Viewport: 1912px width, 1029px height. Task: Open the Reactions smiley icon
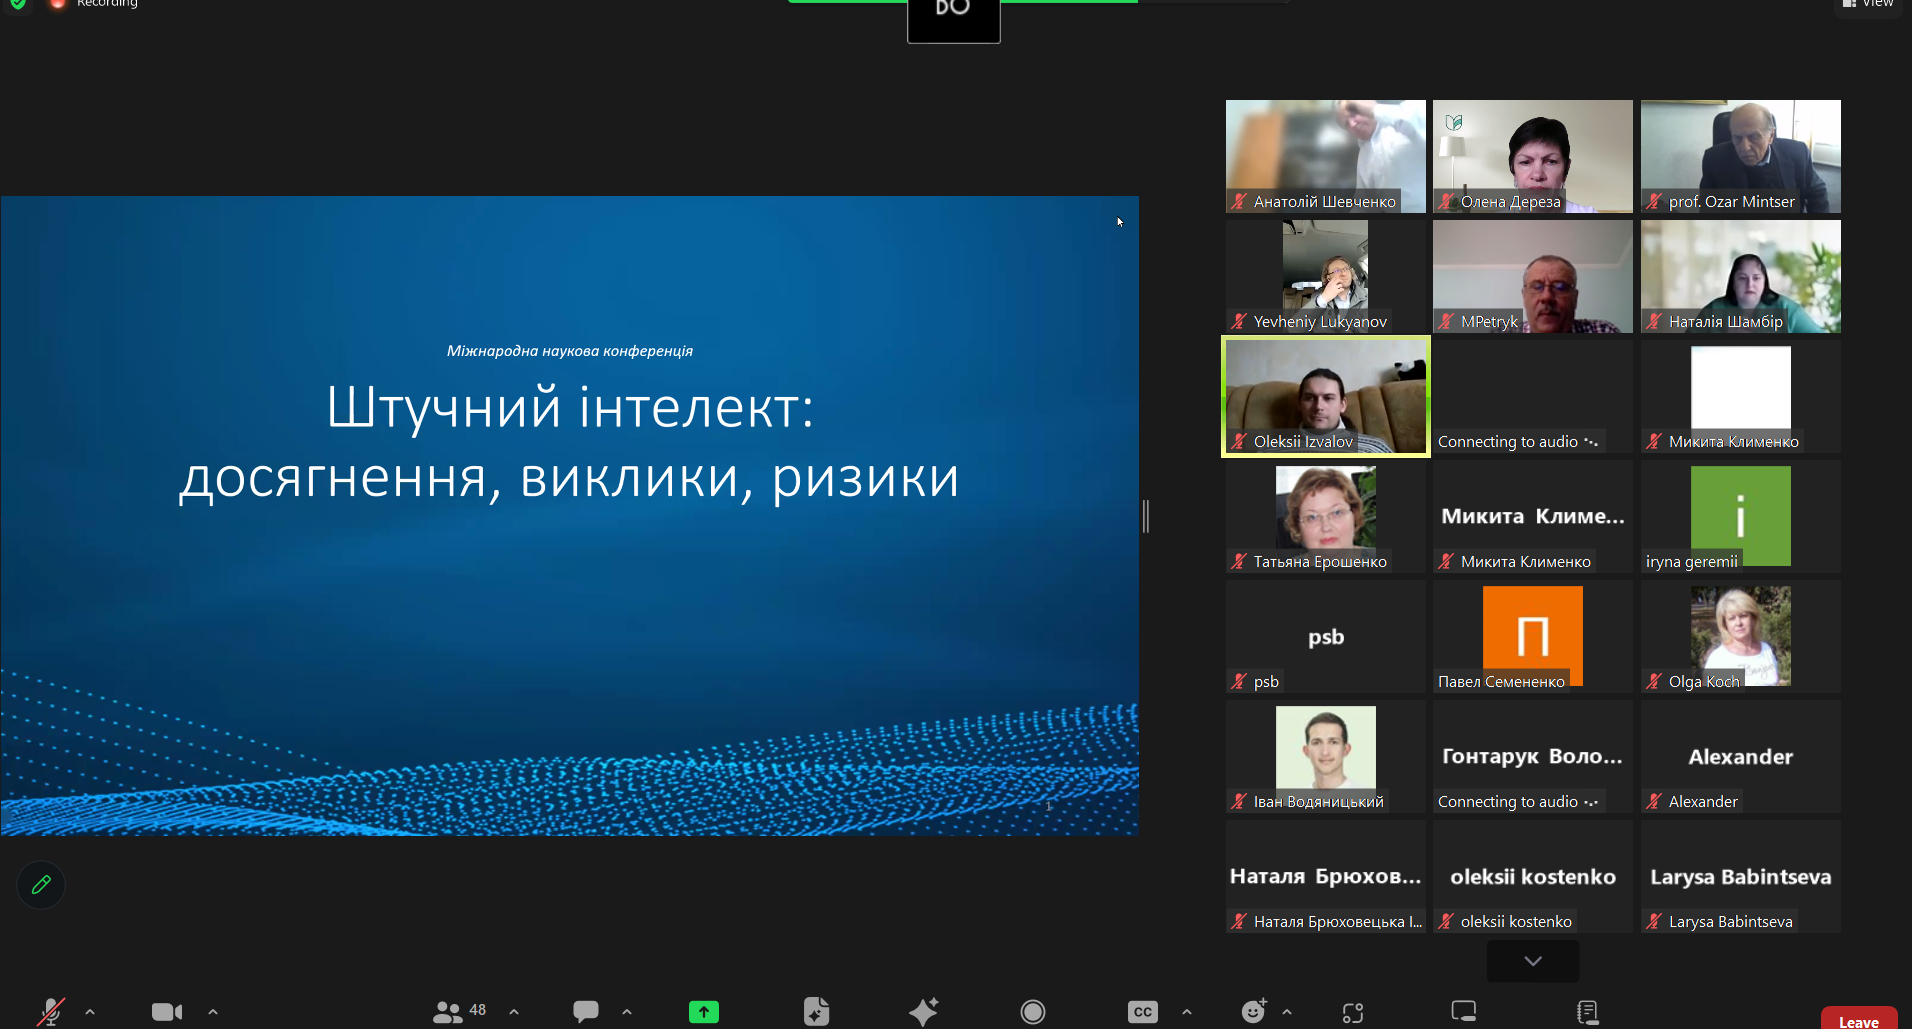[x=1254, y=1012]
